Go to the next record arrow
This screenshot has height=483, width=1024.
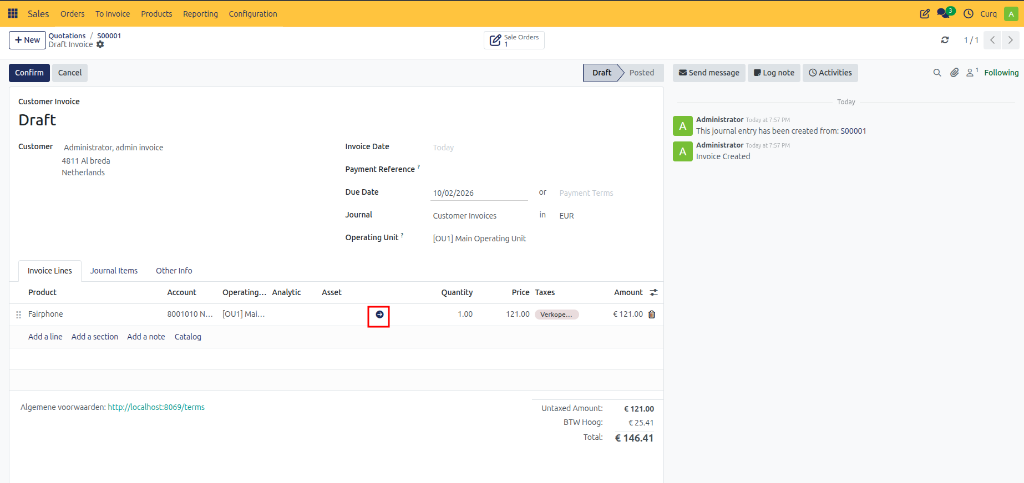coord(1010,40)
